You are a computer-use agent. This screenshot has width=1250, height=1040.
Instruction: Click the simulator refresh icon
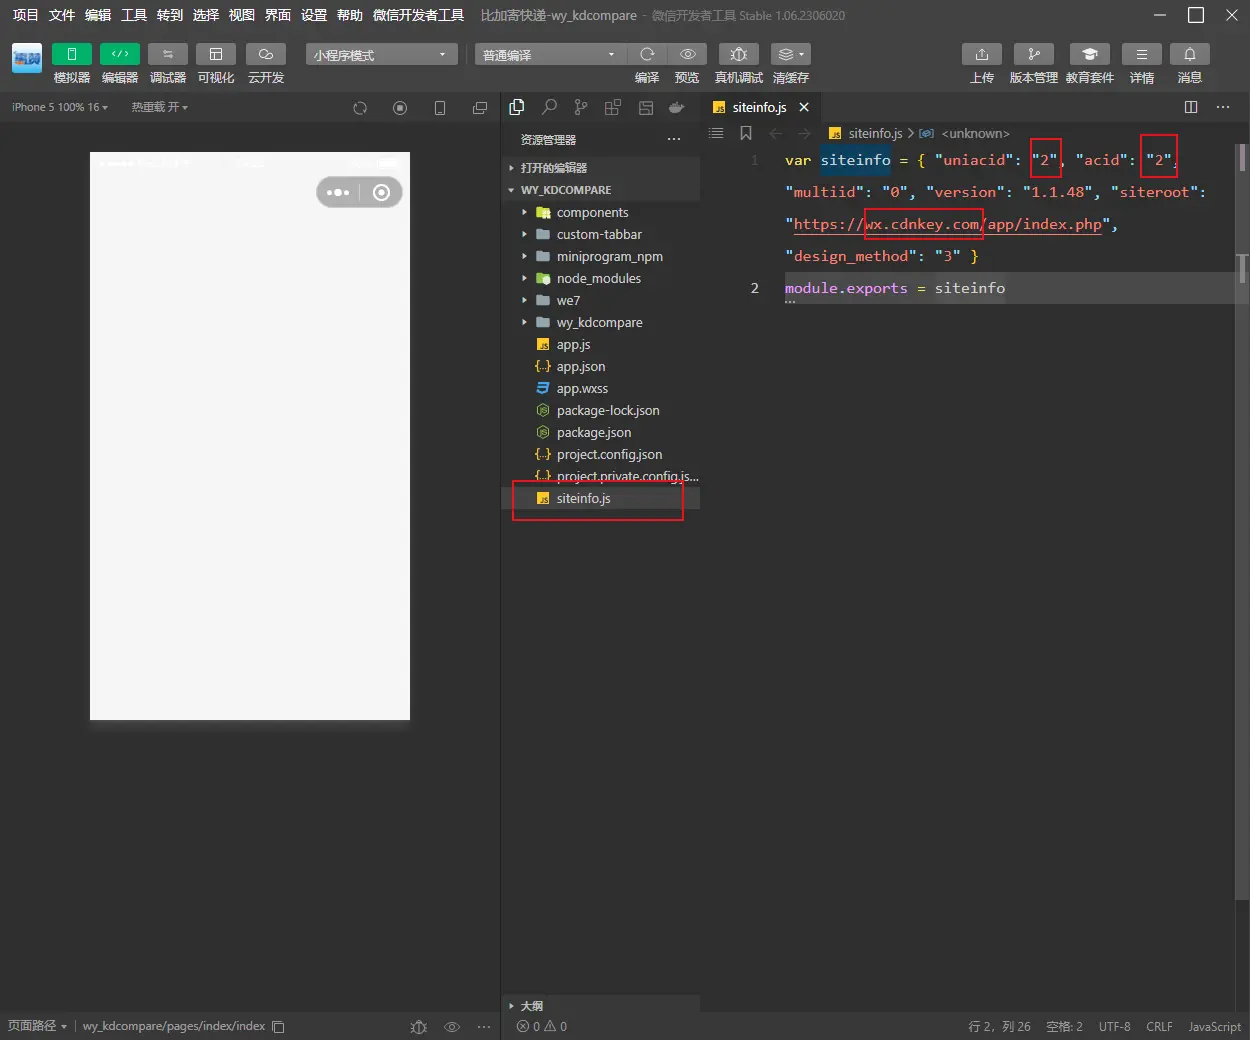point(360,108)
